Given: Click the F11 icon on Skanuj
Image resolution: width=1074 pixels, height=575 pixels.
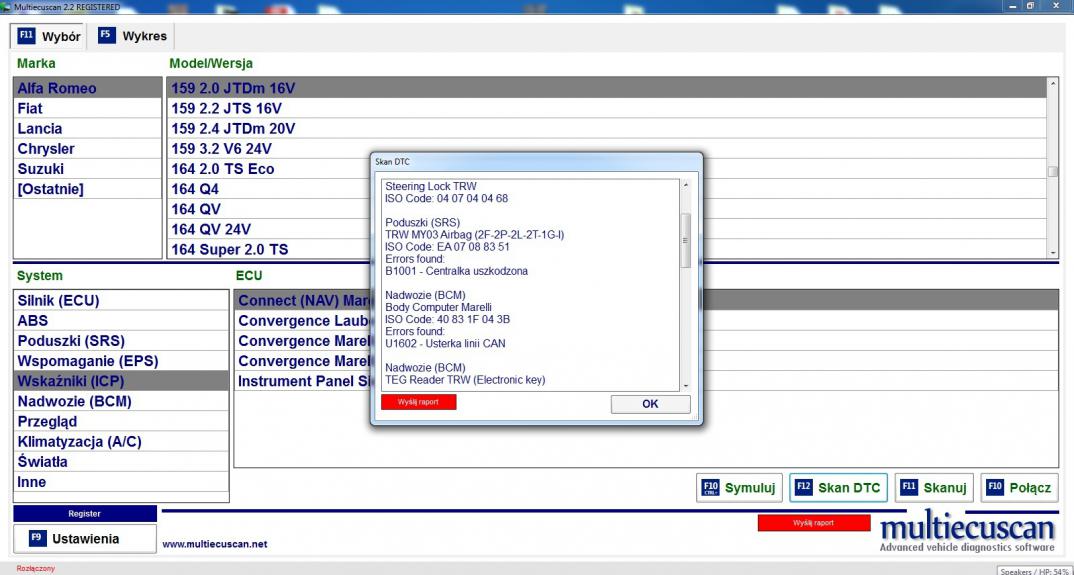Looking at the screenshot, I should click(x=909, y=487).
